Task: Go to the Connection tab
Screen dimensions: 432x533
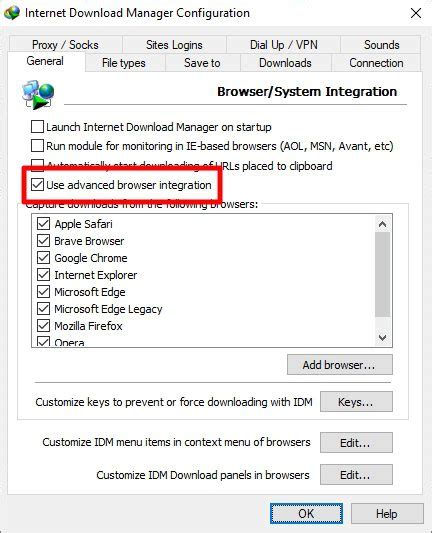Action: point(376,63)
